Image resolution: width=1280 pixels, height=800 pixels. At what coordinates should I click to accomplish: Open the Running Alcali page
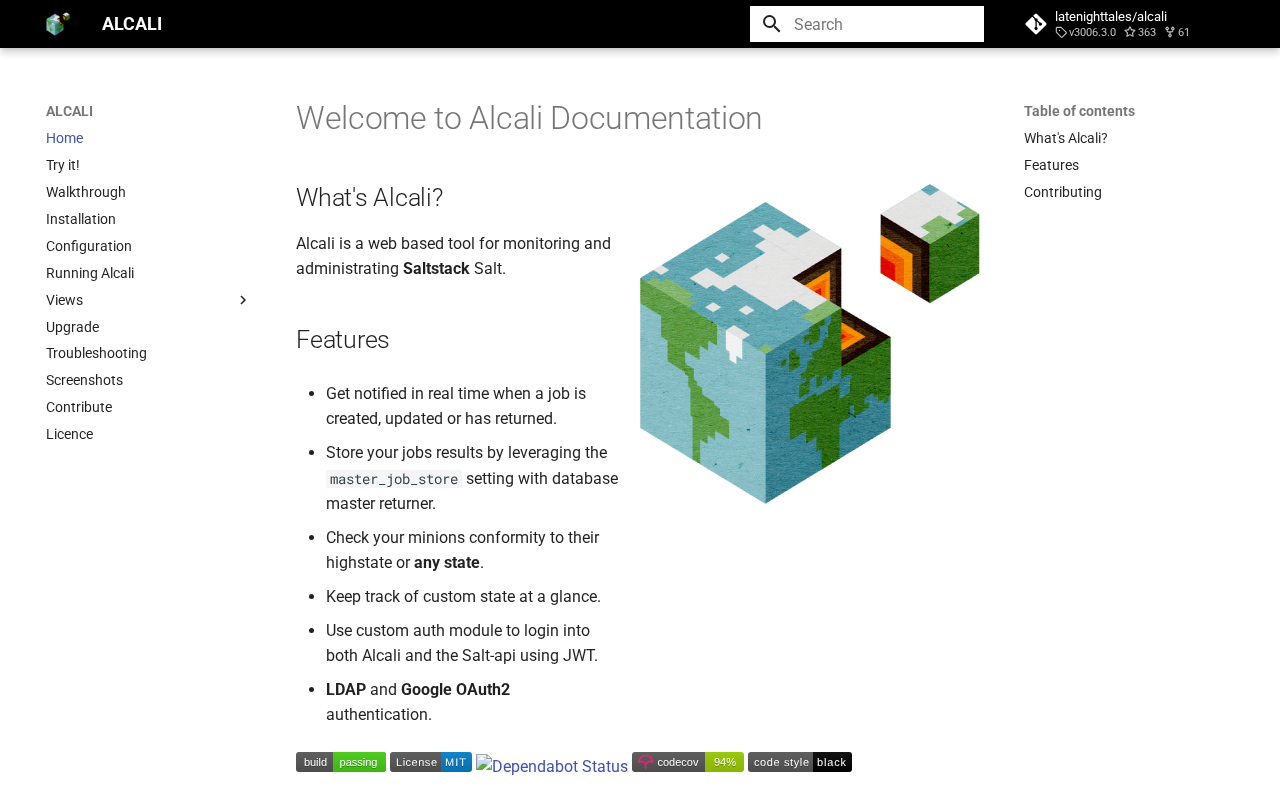90,273
